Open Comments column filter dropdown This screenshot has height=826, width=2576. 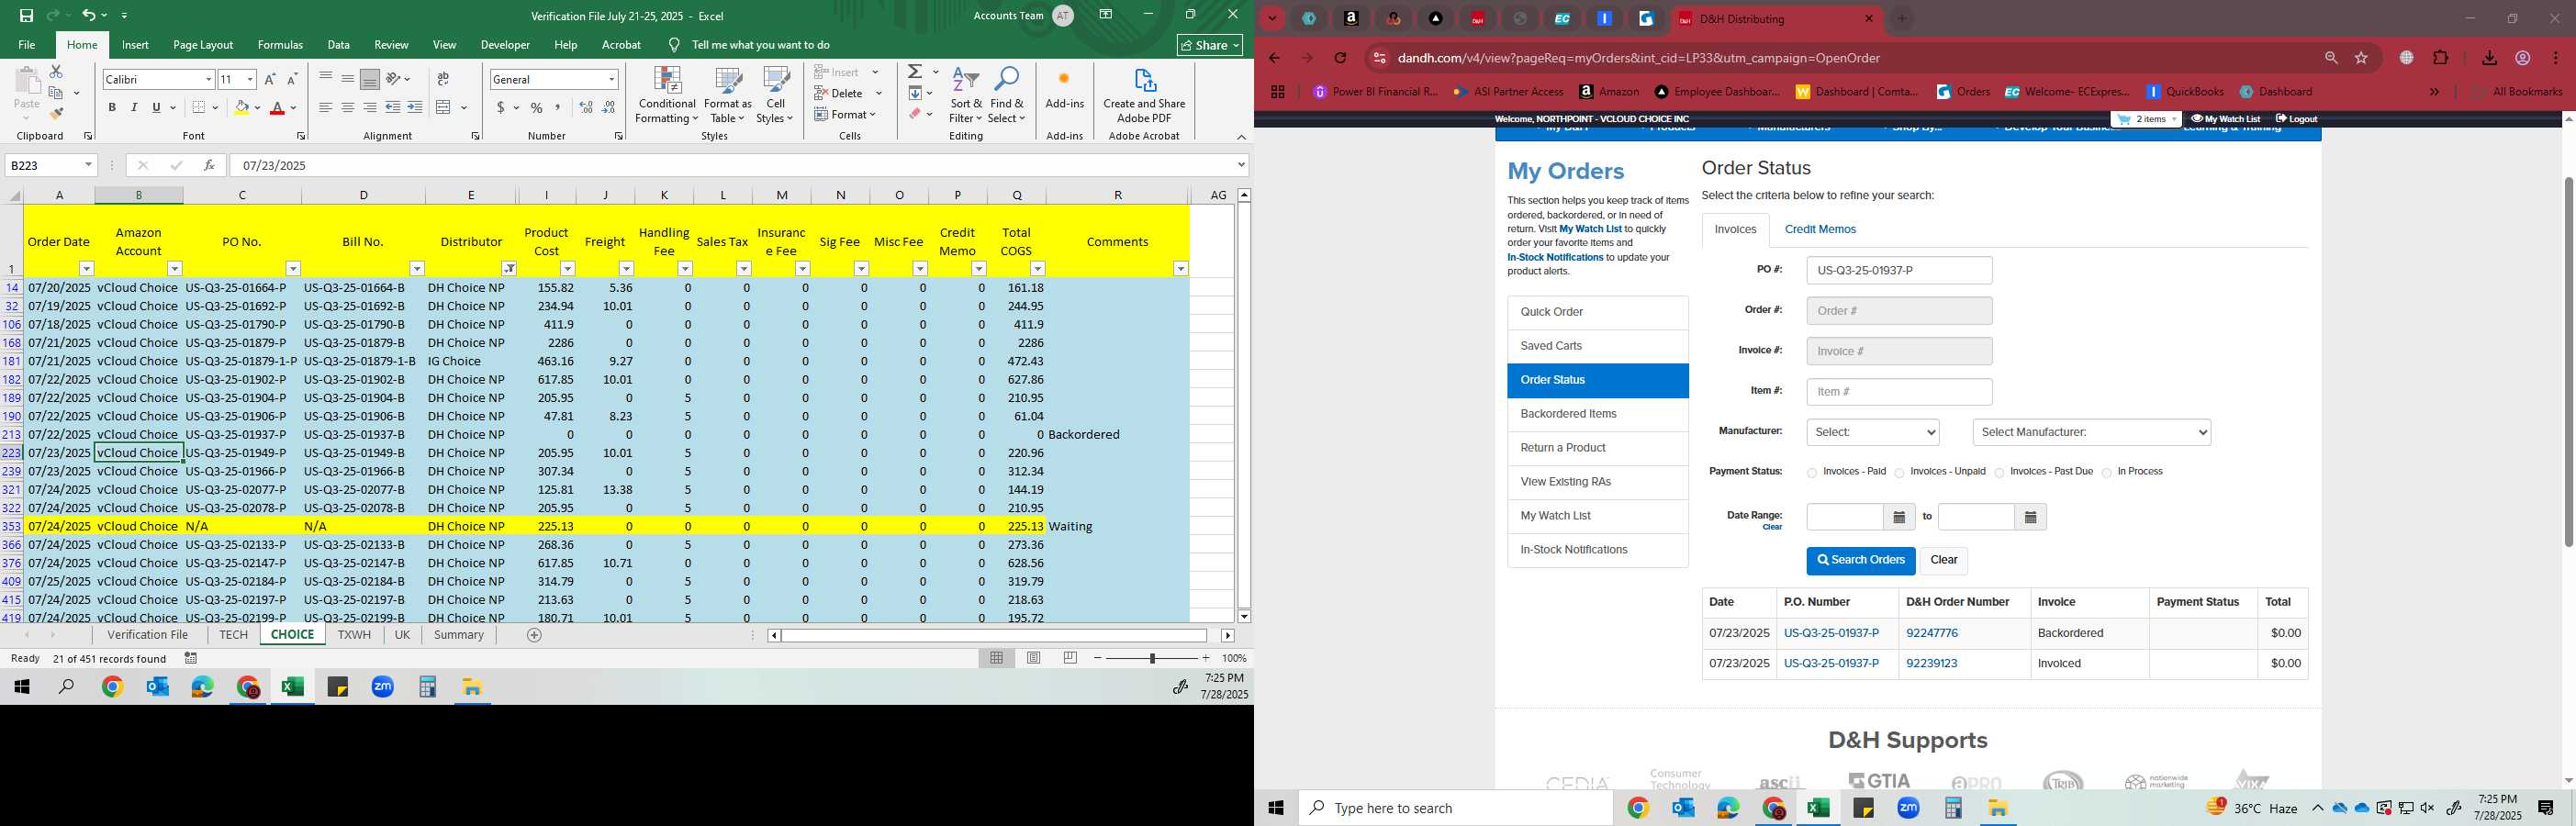pyautogui.click(x=1181, y=269)
